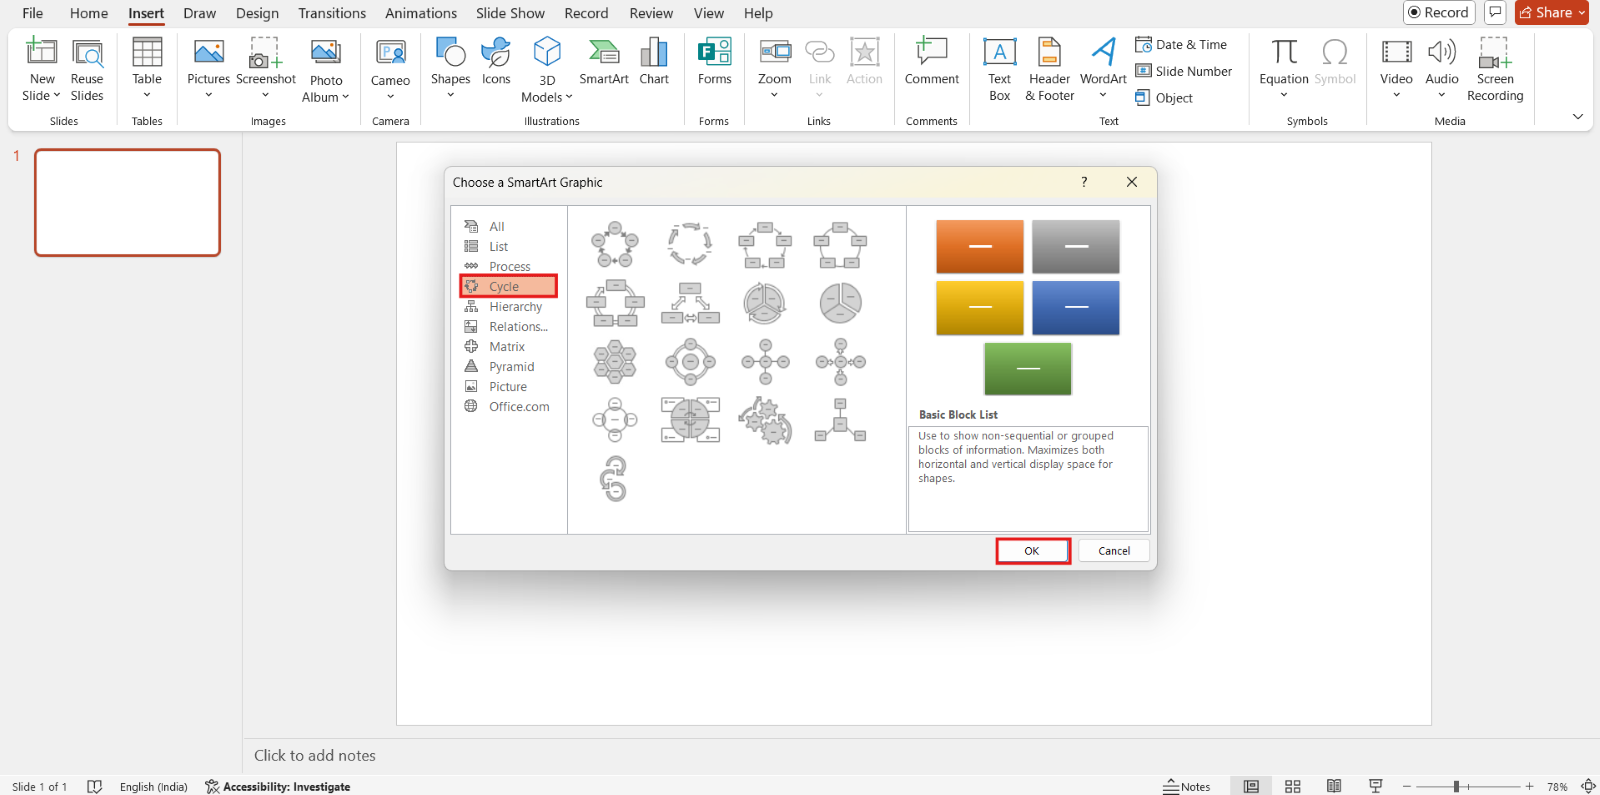Image resolution: width=1600 pixels, height=795 pixels.
Task: Start Screen Recording
Action: point(1495,70)
